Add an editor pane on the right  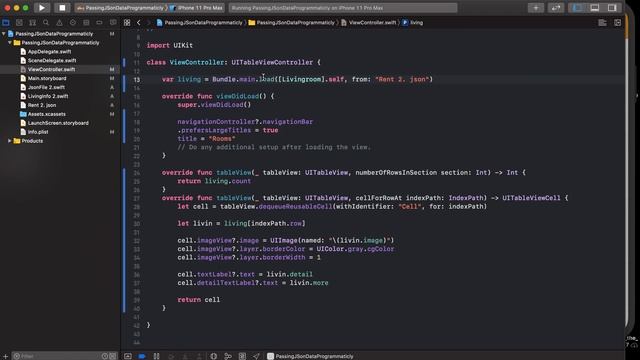(618, 23)
